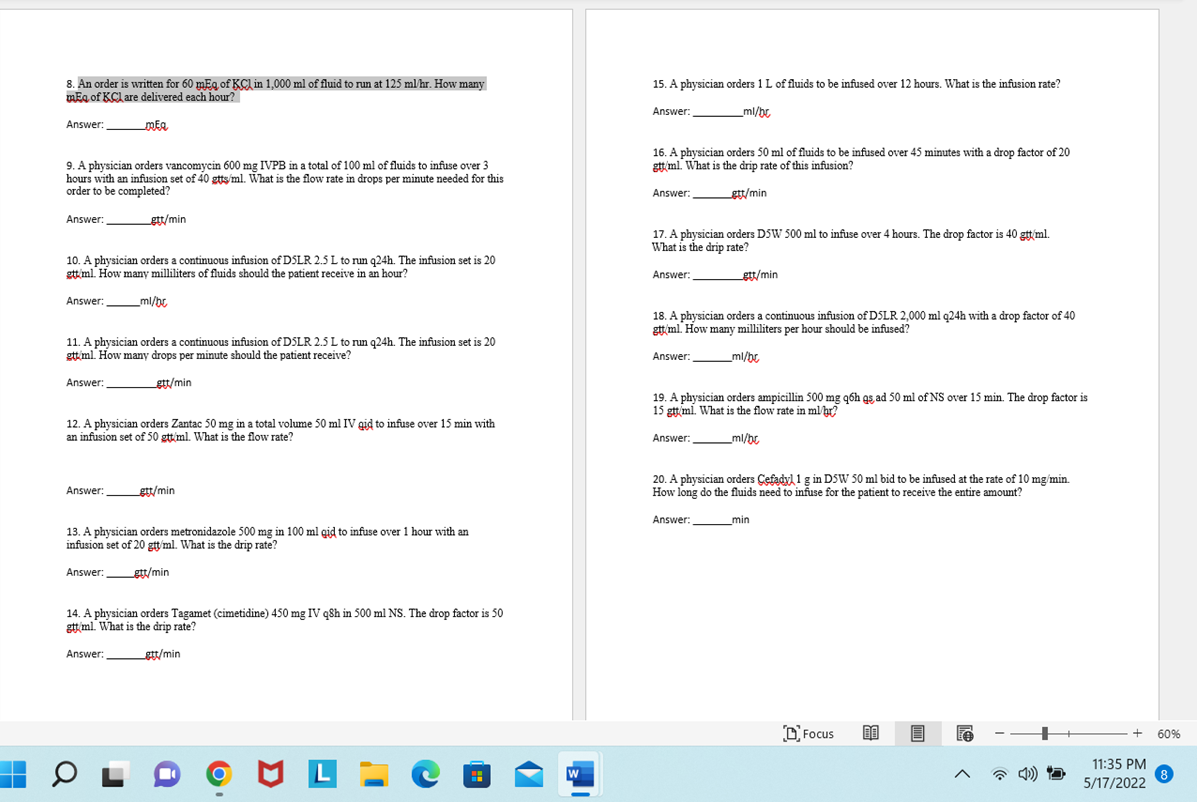Click question 15 infusion rate text

pyautogui.click(x=857, y=84)
